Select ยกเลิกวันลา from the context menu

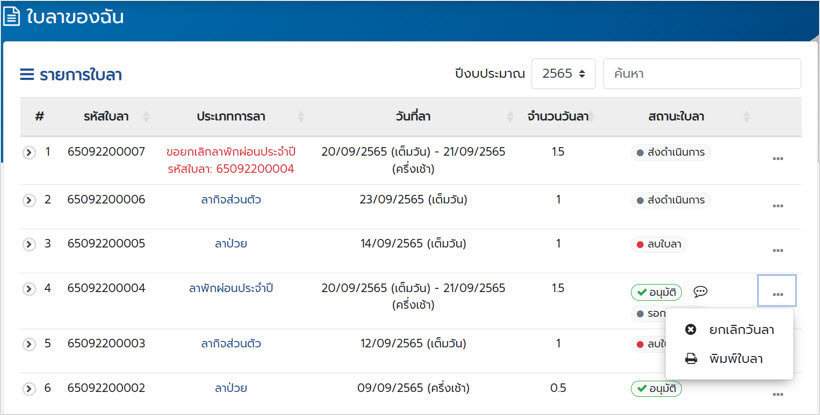click(x=735, y=329)
